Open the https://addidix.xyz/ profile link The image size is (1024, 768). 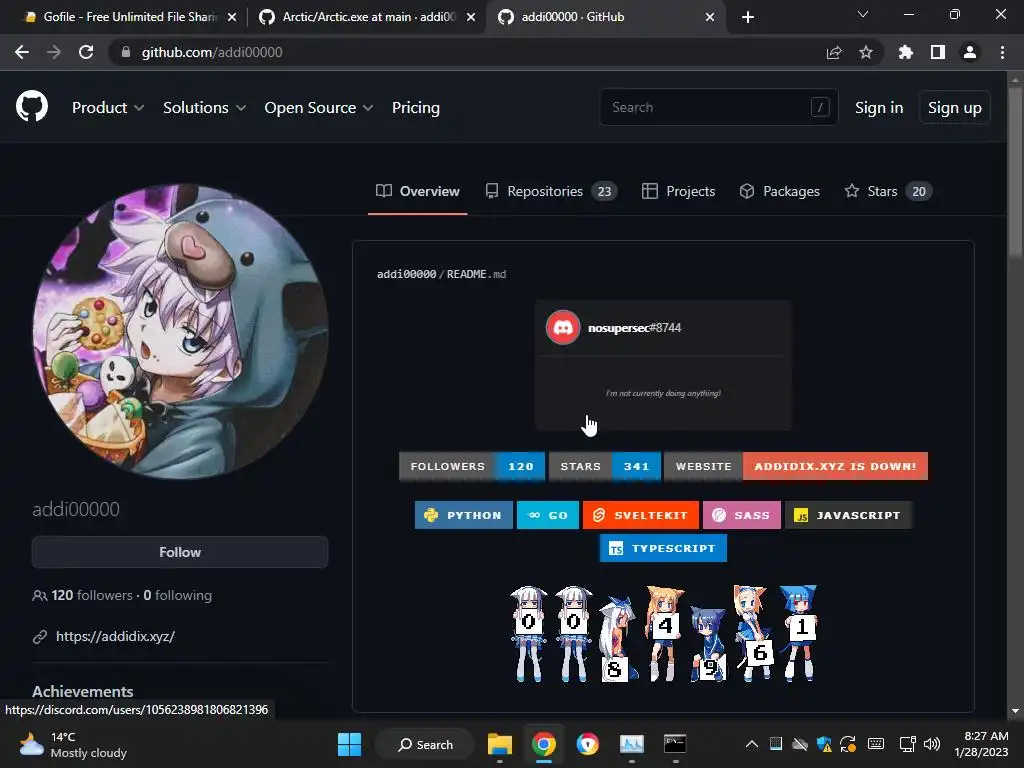pos(115,636)
